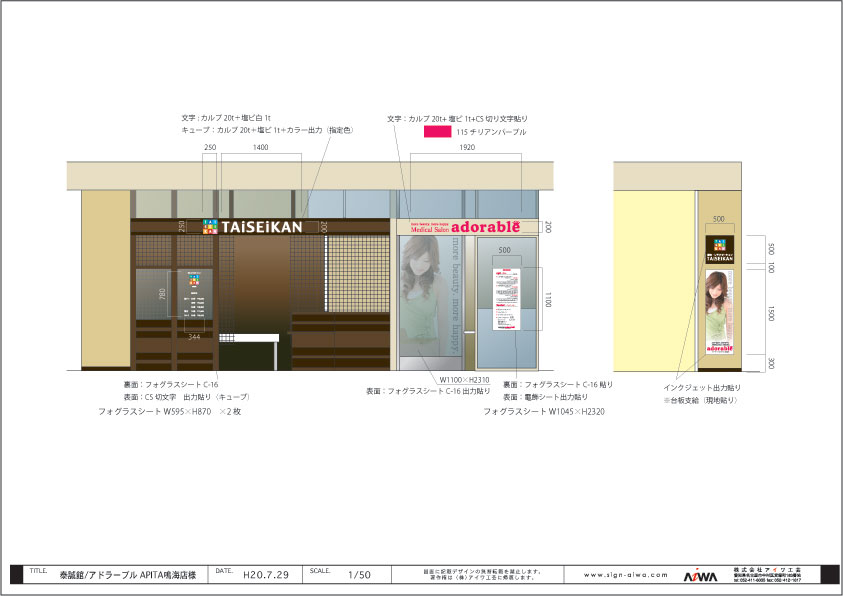Click the 1920 dimension above adorable sign
Image resolution: width=843 pixels, height=596 pixels.
pos(466,147)
